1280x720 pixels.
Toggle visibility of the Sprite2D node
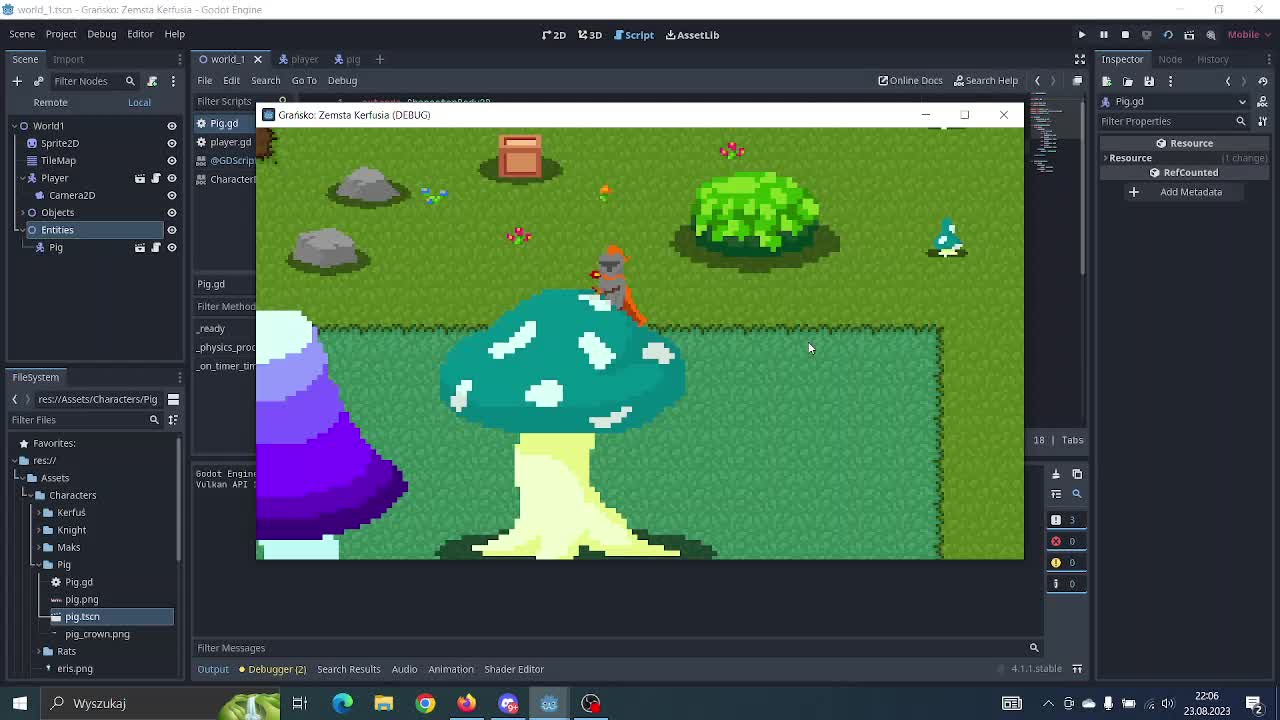171,143
